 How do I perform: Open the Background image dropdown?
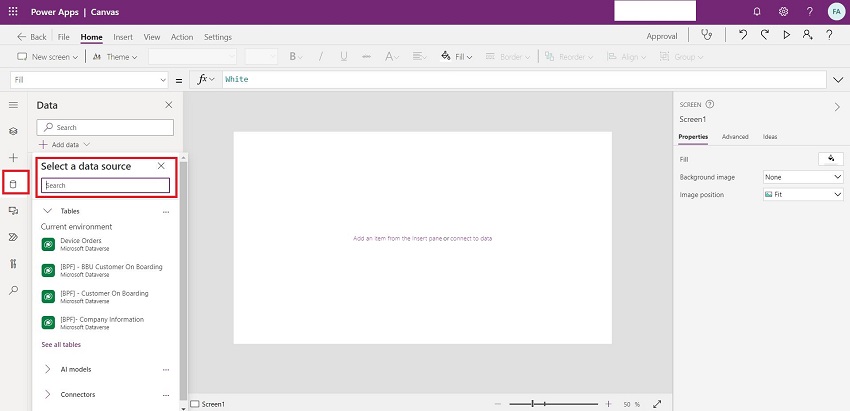(803, 177)
